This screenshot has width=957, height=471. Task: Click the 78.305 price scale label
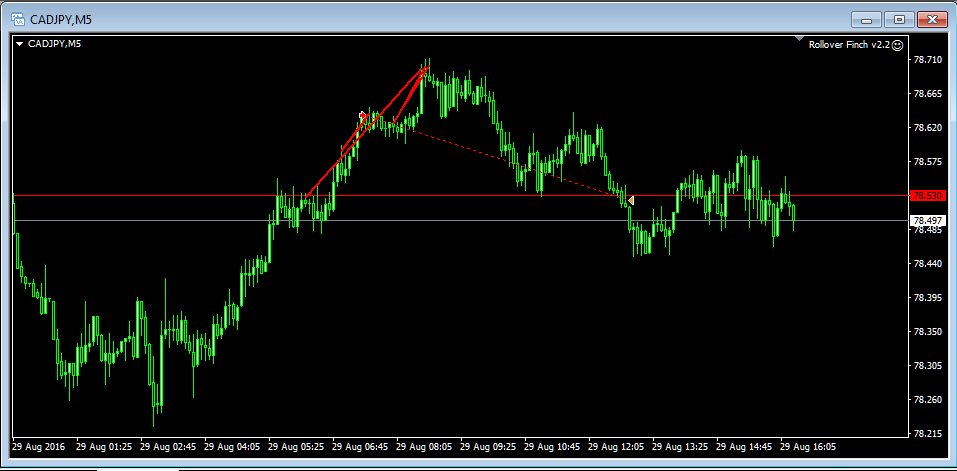click(926, 366)
